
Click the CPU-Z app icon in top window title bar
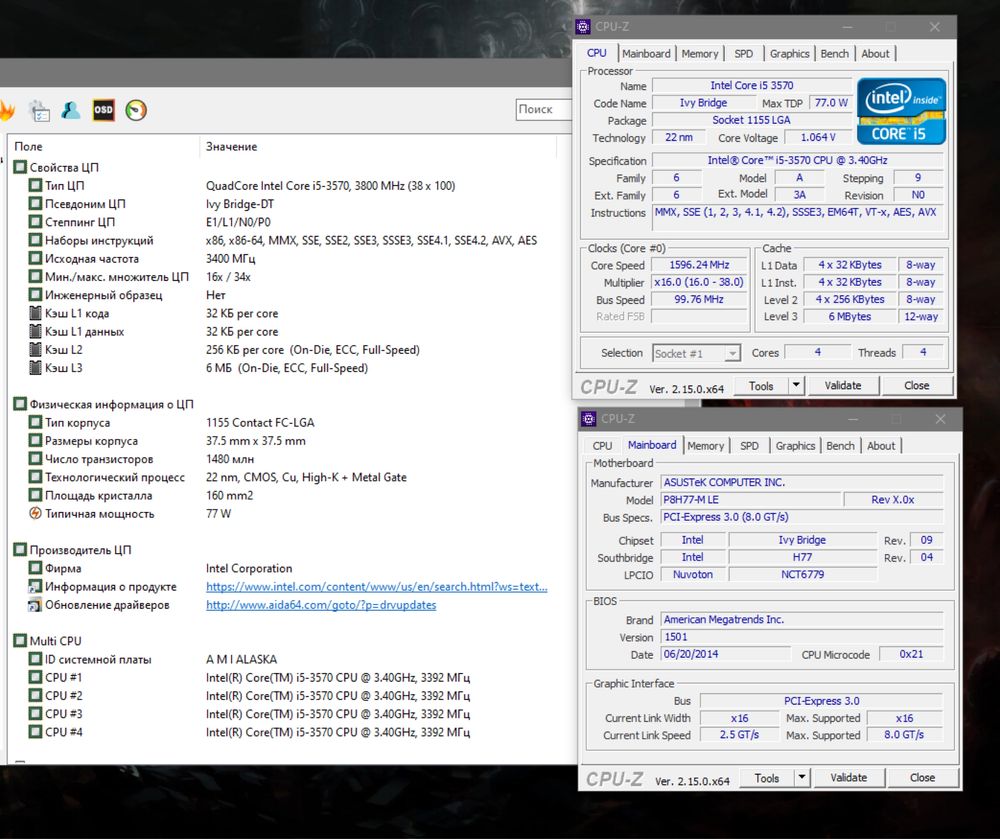tap(583, 27)
